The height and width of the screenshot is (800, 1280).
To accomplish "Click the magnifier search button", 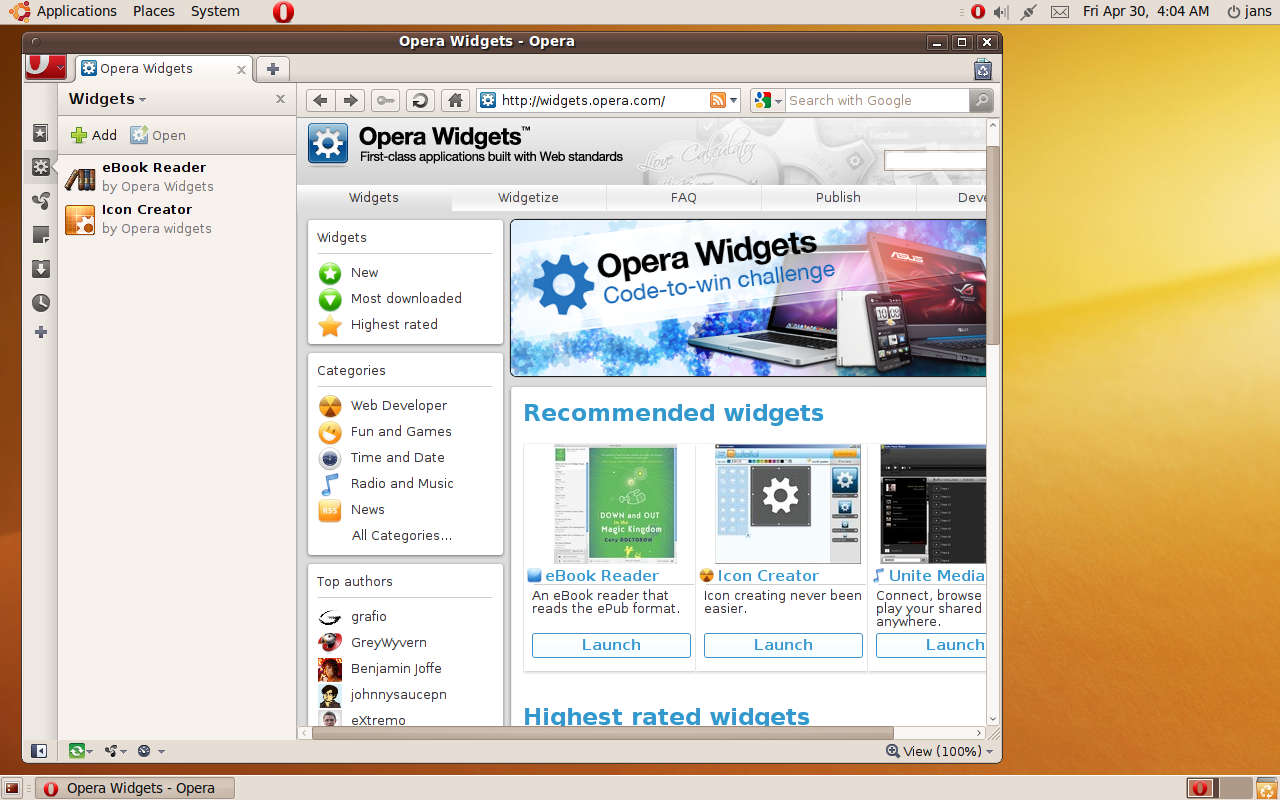I will pyautogui.click(x=981, y=100).
